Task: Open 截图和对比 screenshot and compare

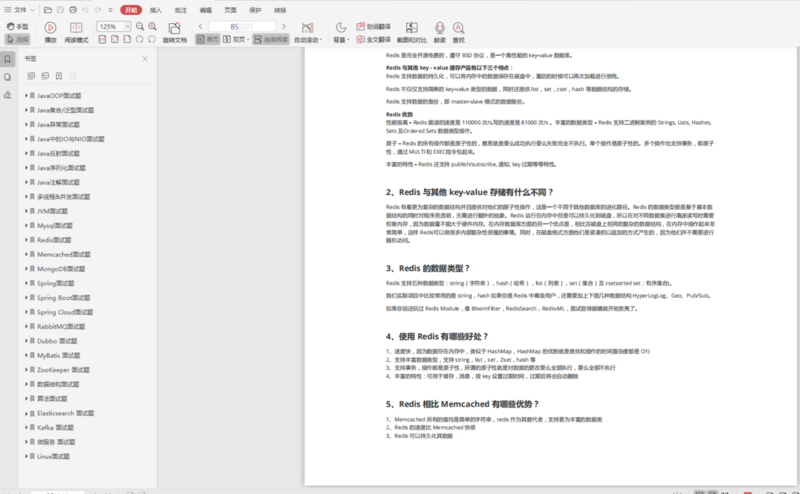Action: [x=412, y=32]
